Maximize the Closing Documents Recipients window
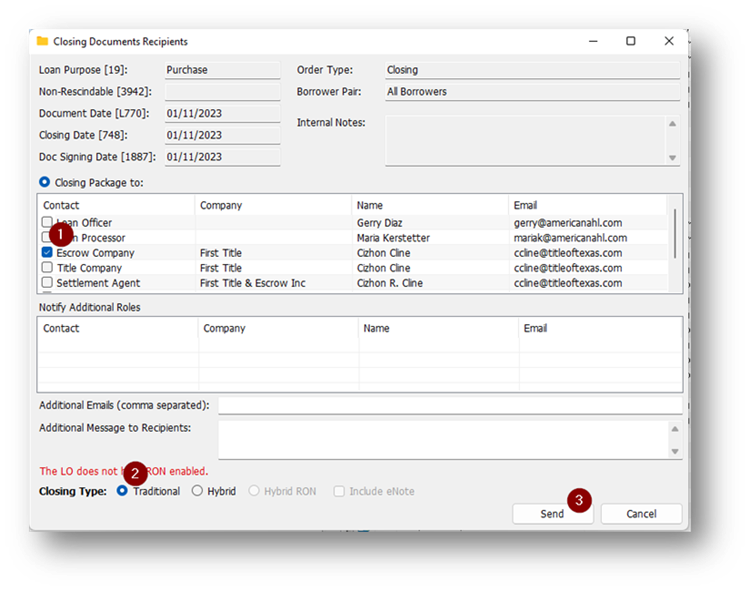The width and height of the screenshot is (750, 591). click(630, 41)
